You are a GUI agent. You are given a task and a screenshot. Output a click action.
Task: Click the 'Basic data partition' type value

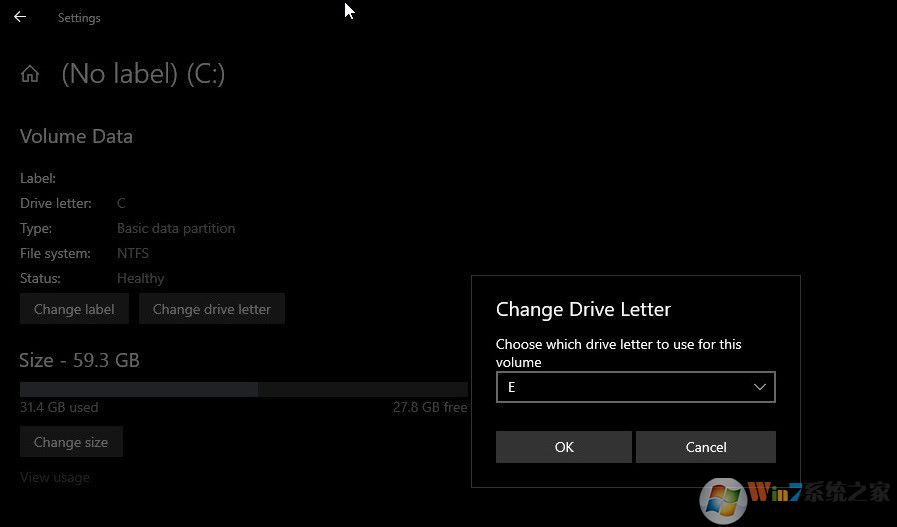176,228
